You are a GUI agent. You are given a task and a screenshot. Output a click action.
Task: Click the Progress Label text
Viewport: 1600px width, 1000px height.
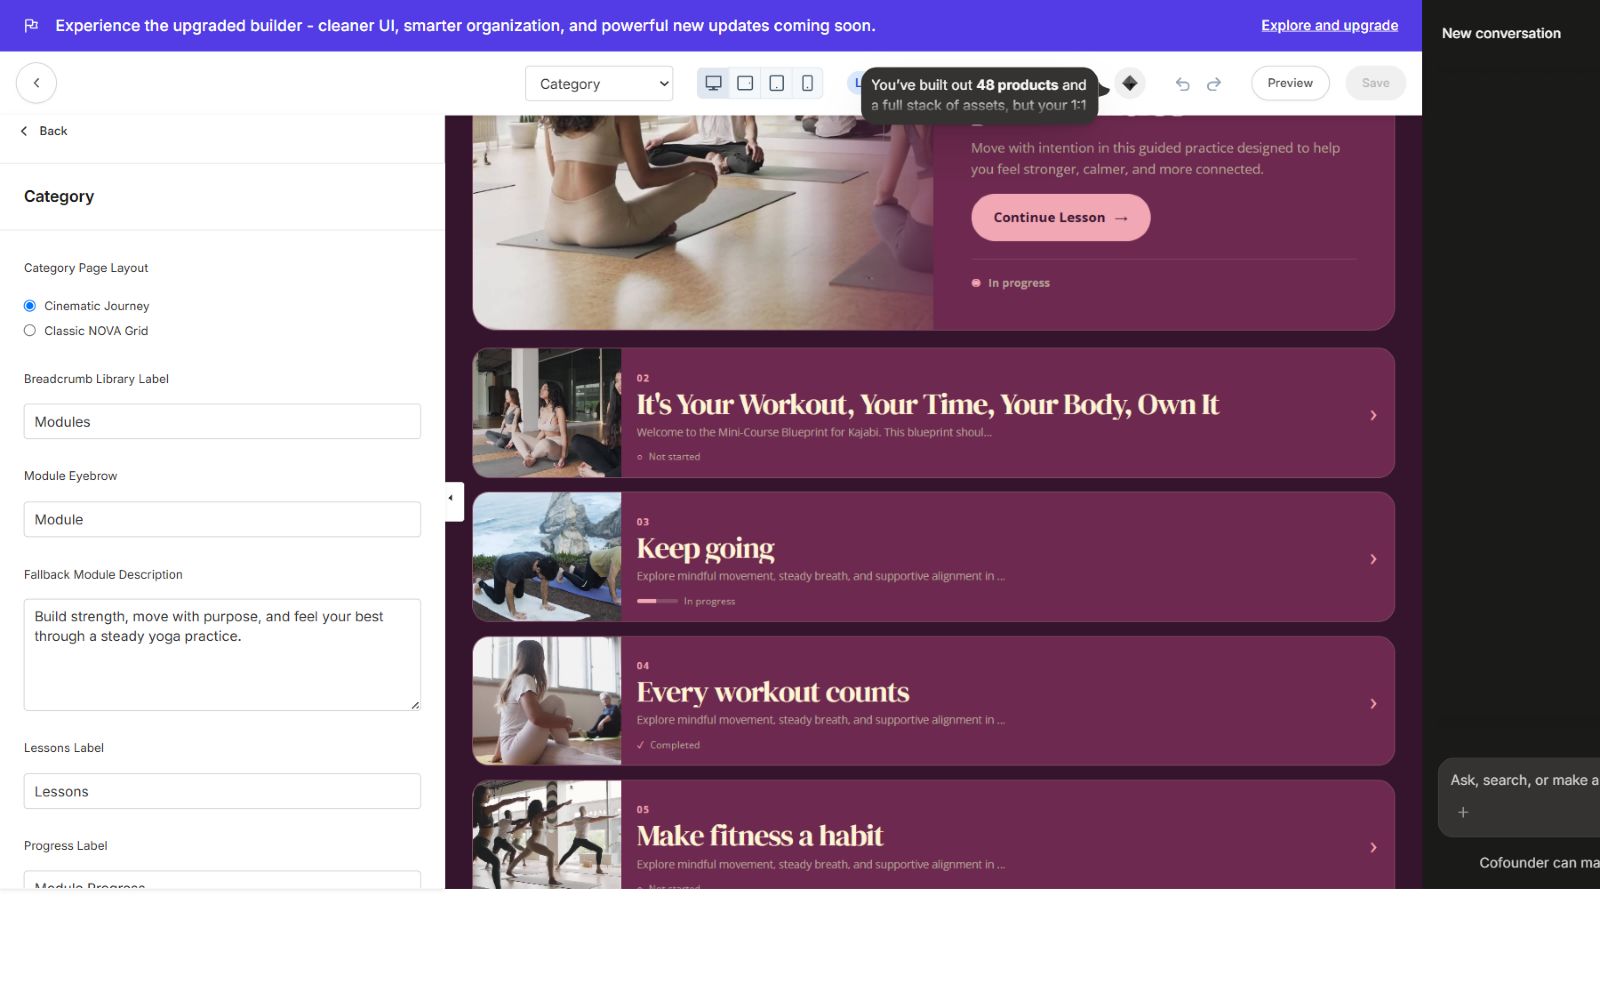click(66, 846)
